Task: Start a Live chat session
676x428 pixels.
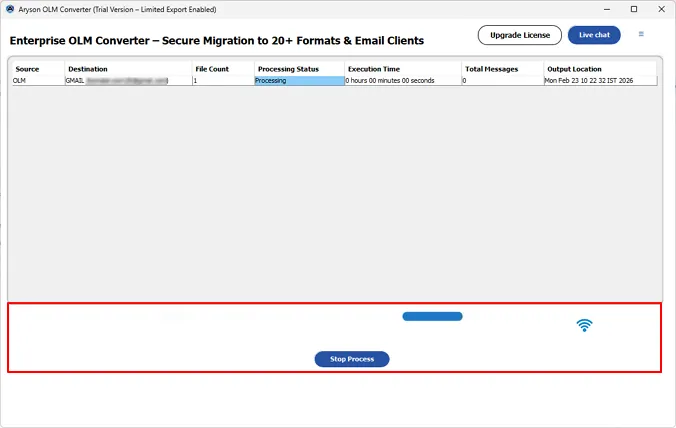Action: coord(594,35)
